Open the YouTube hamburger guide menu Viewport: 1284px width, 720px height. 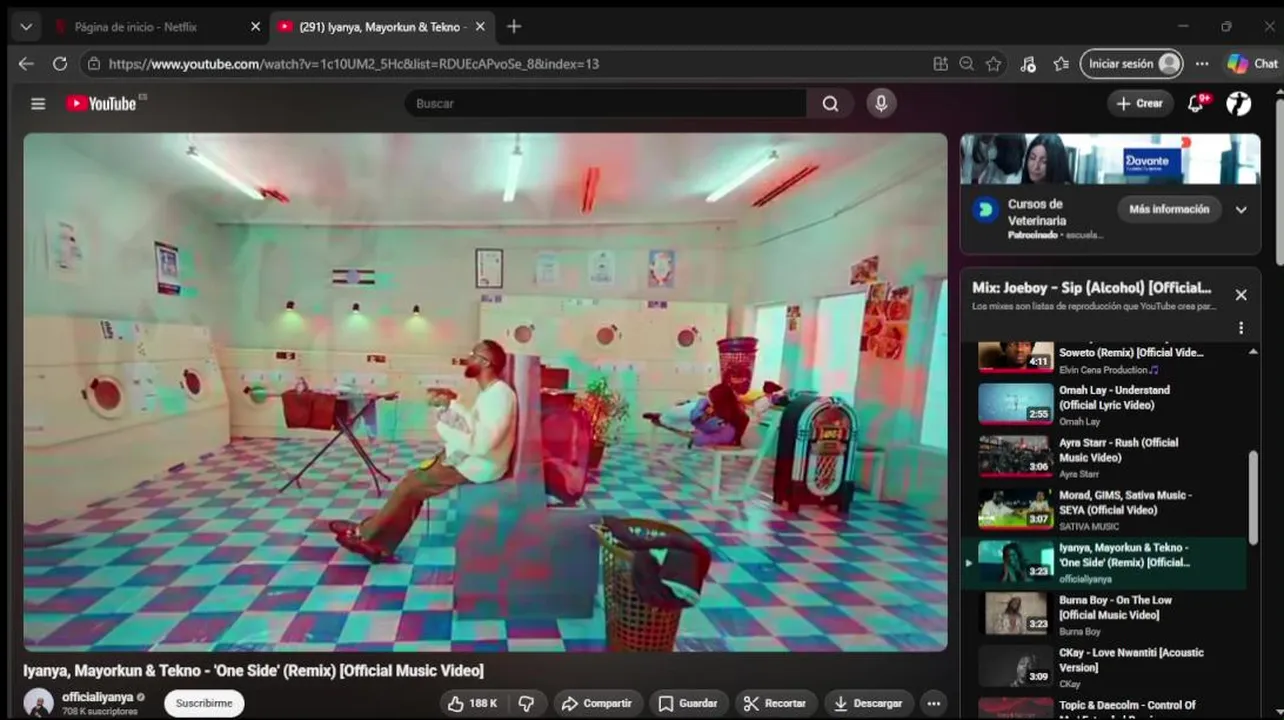pos(38,103)
